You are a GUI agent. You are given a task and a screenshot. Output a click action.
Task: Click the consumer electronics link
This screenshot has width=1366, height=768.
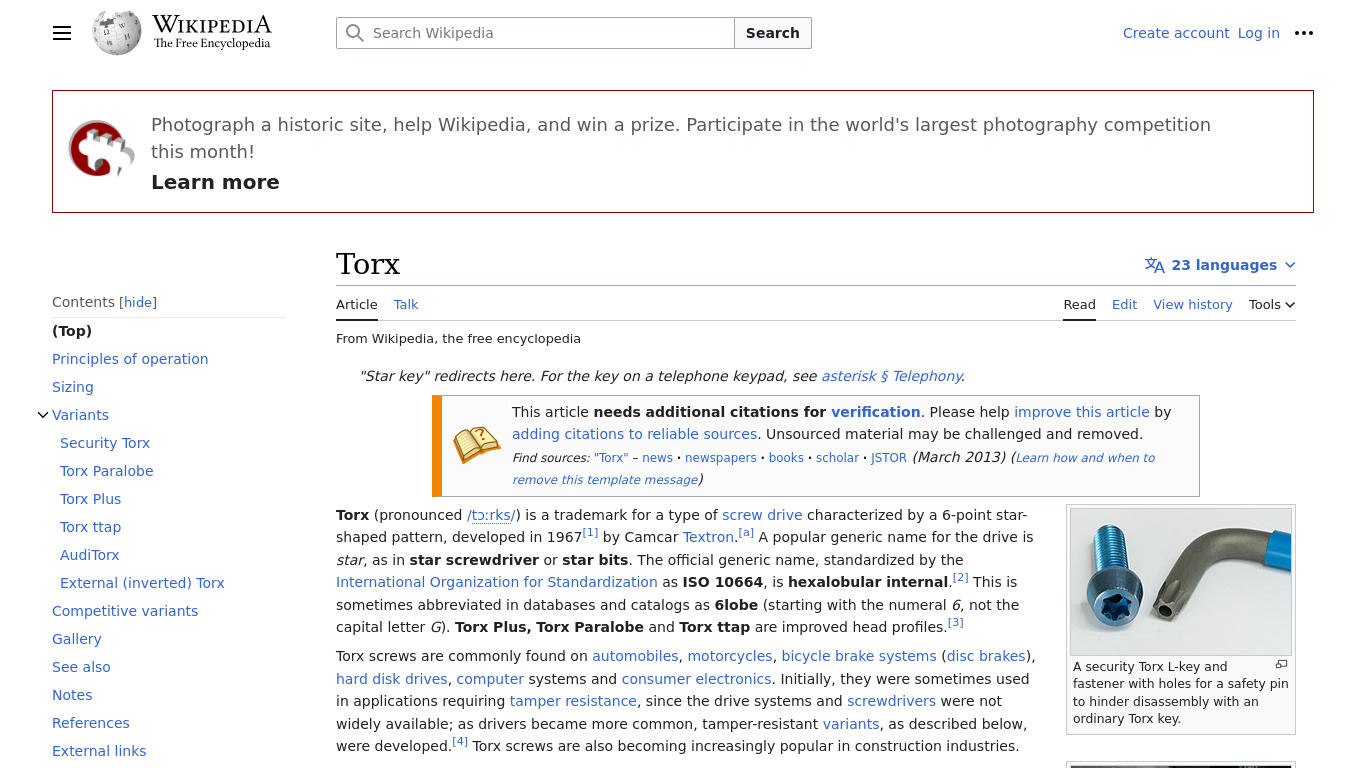[x=696, y=679]
